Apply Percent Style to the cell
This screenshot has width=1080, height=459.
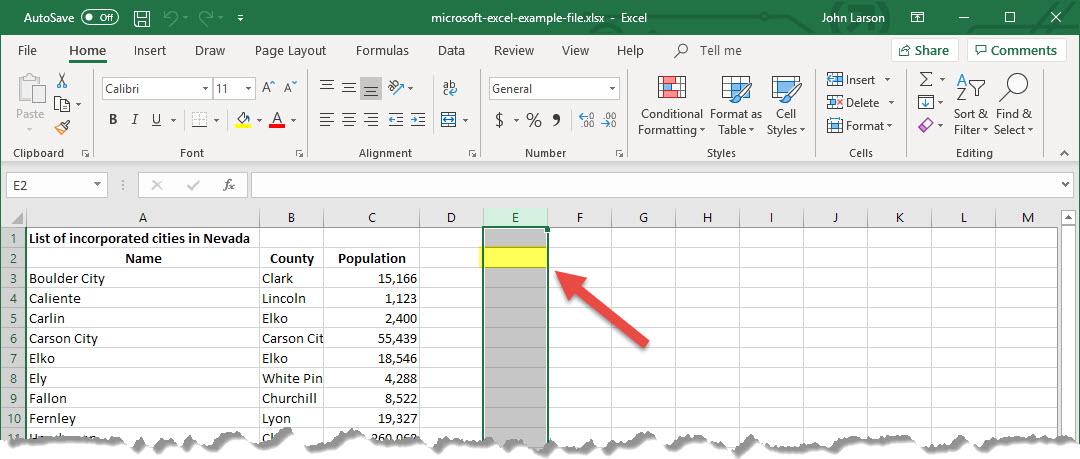(x=533, y=120)
